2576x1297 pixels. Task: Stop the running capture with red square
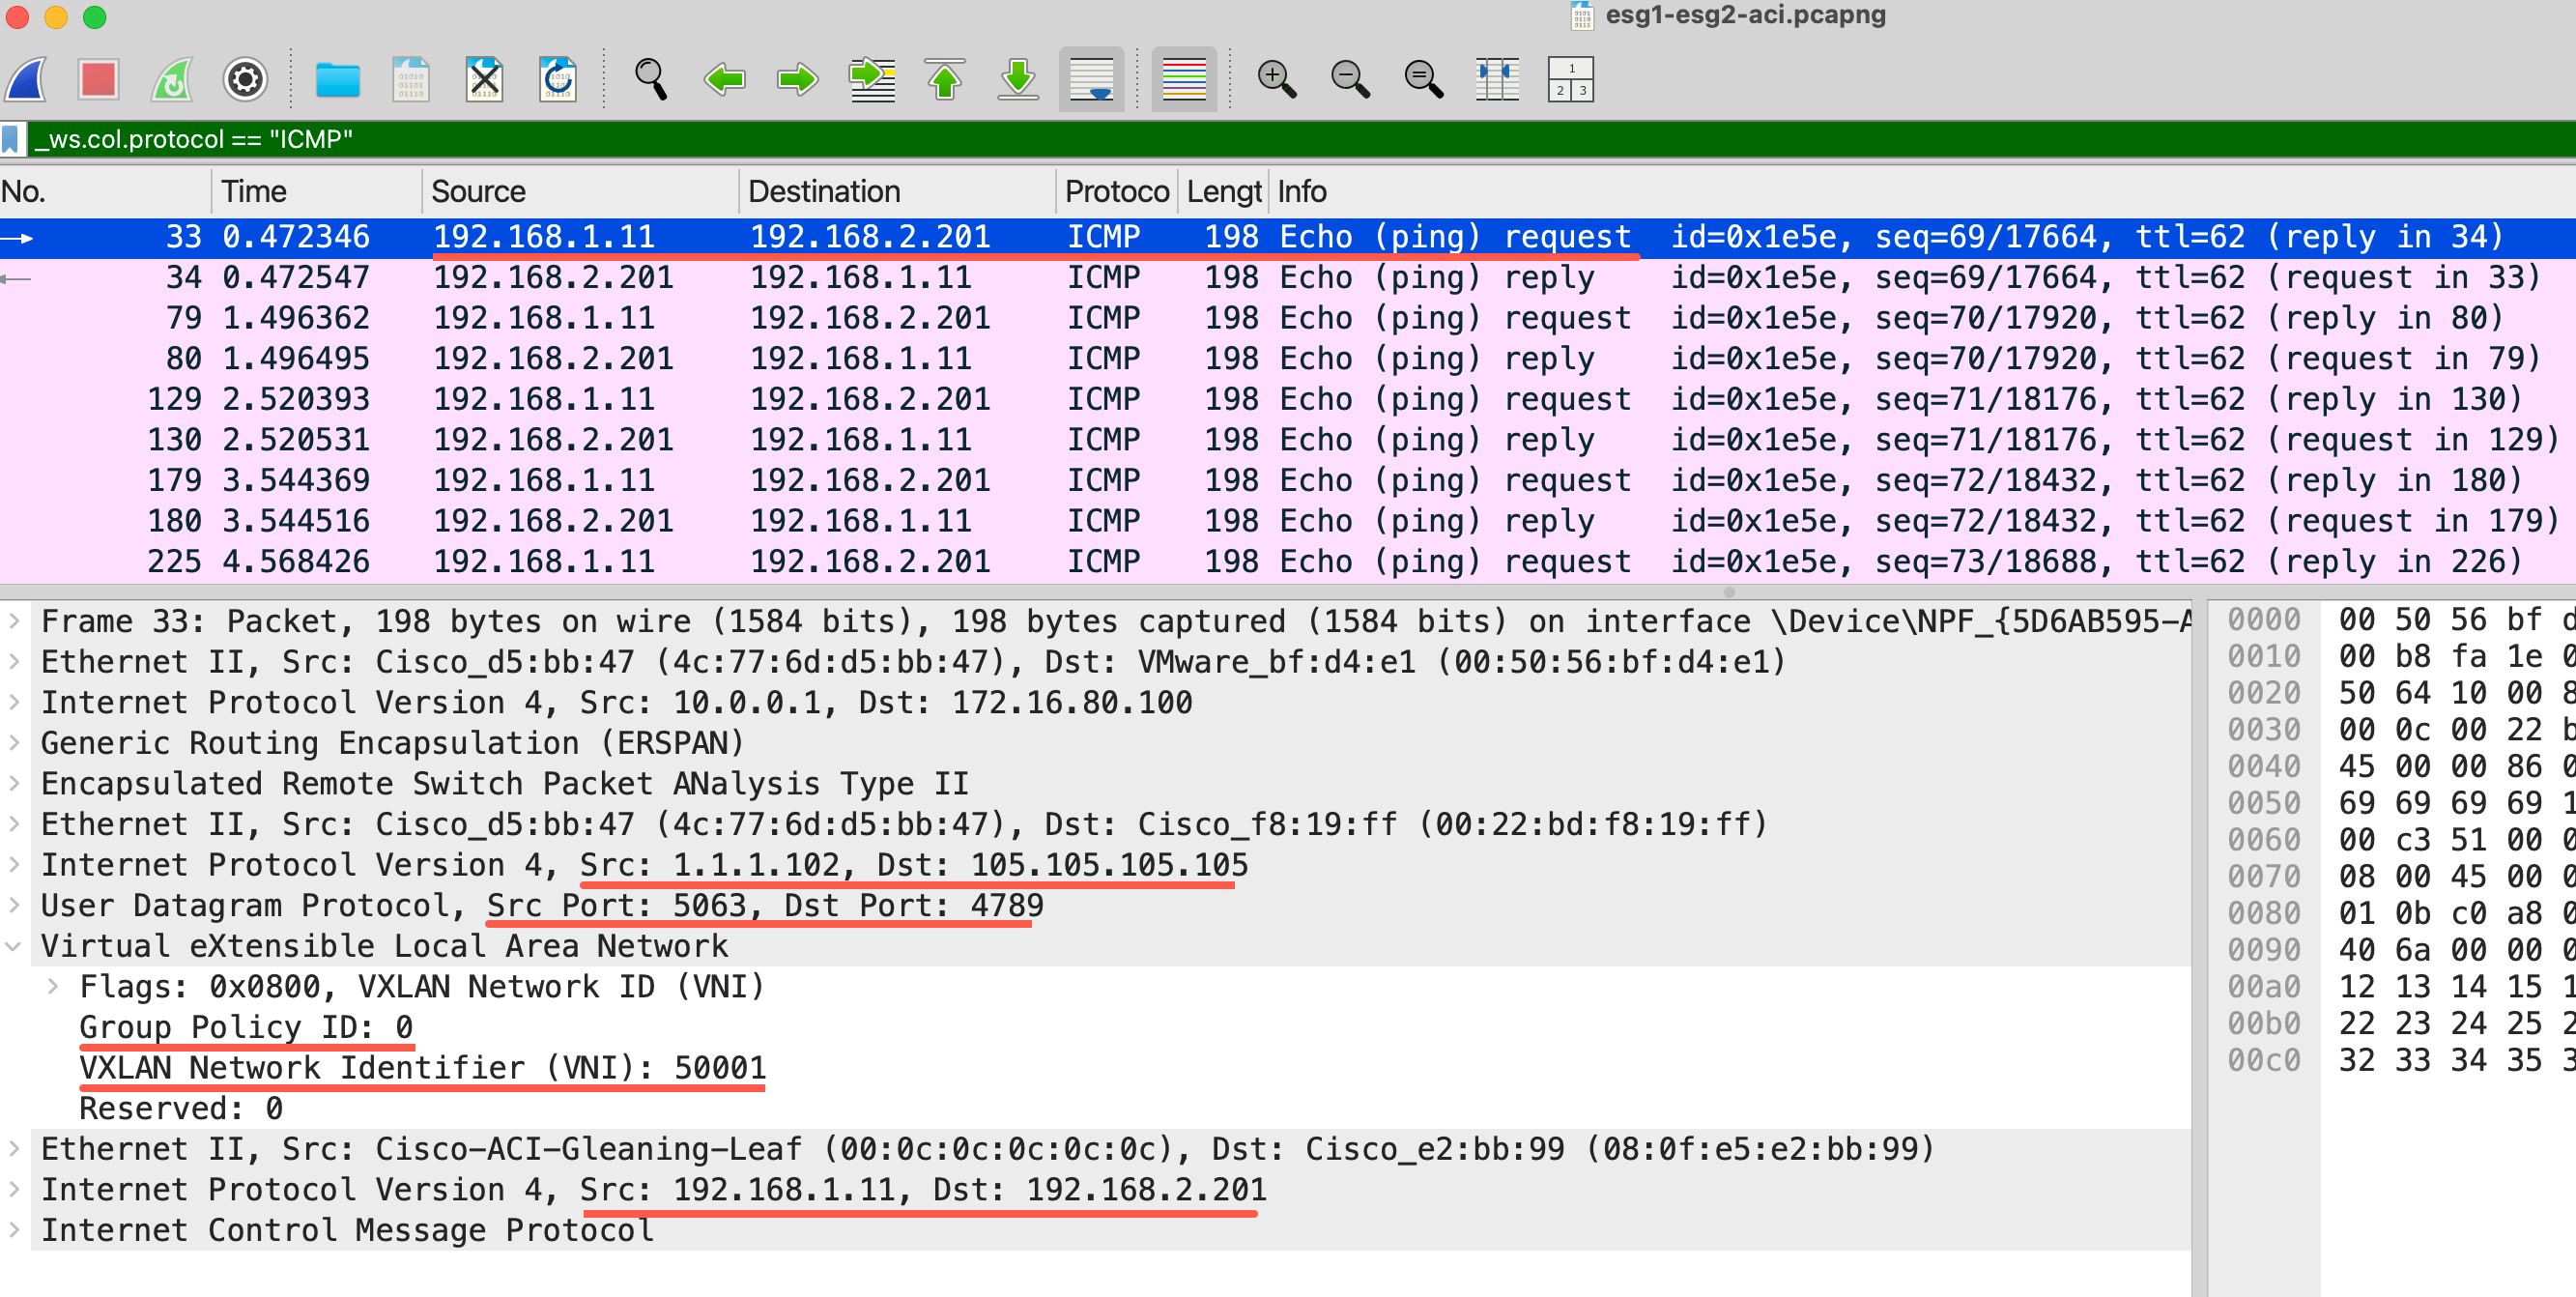tap(98, 79)
